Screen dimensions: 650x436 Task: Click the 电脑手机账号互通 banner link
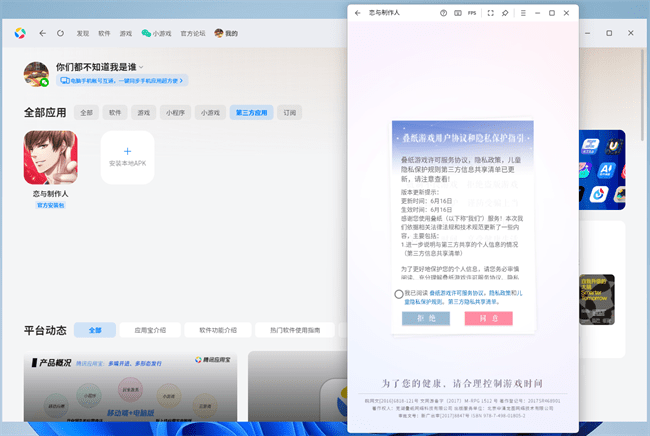pyautogui.click(x=122, y=80)
